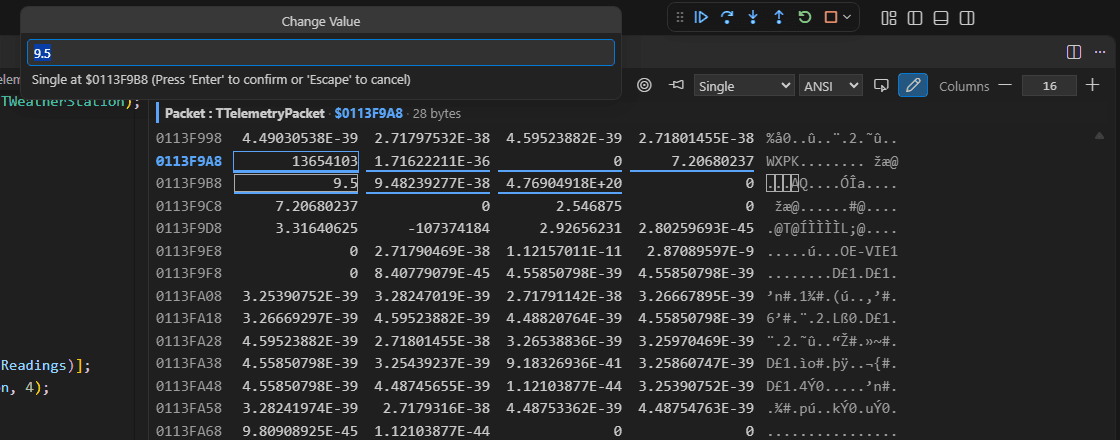Viewport: 1120px width, 440px height.
Task: Click the value 2.87089597E-9
Action: coord(701,251)
